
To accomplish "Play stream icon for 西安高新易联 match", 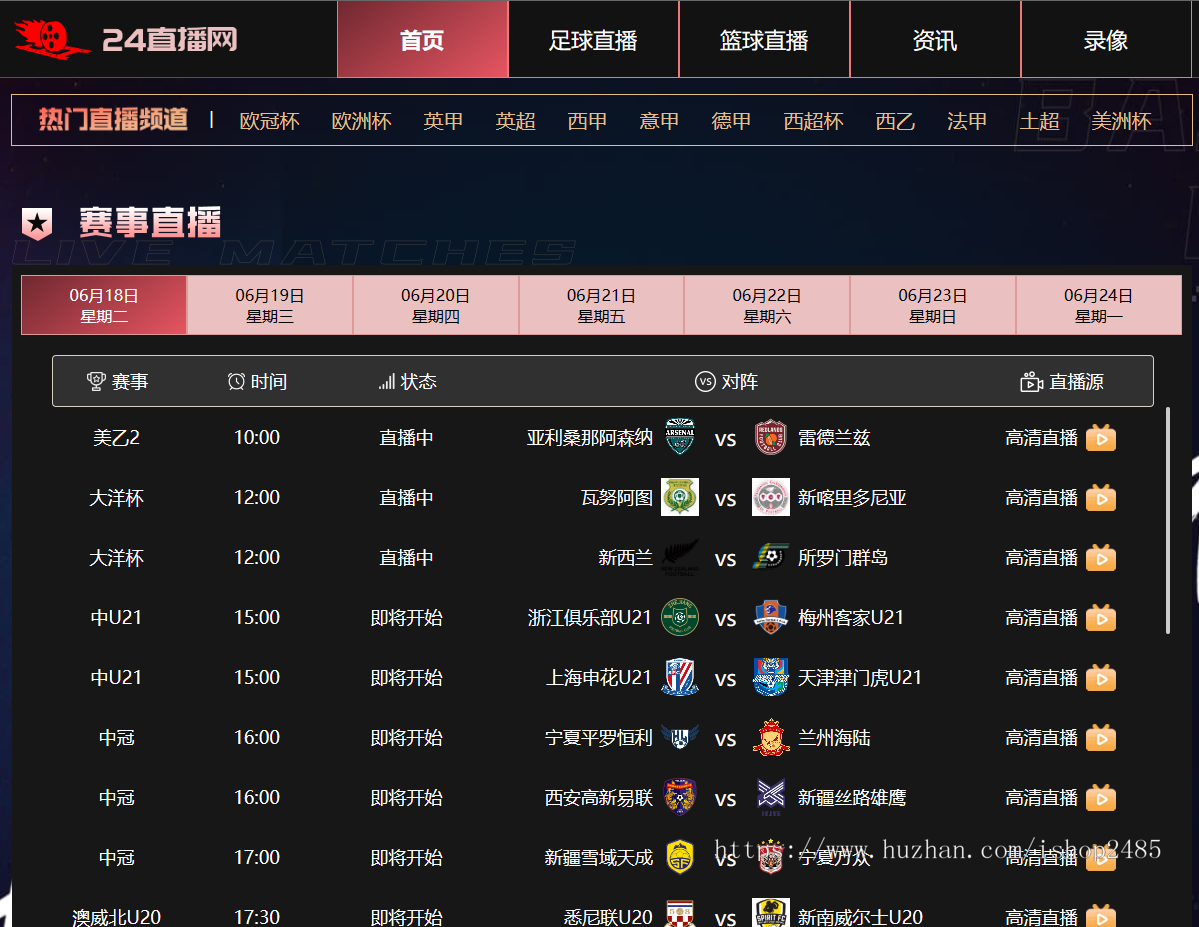I will click(1101, 798).
